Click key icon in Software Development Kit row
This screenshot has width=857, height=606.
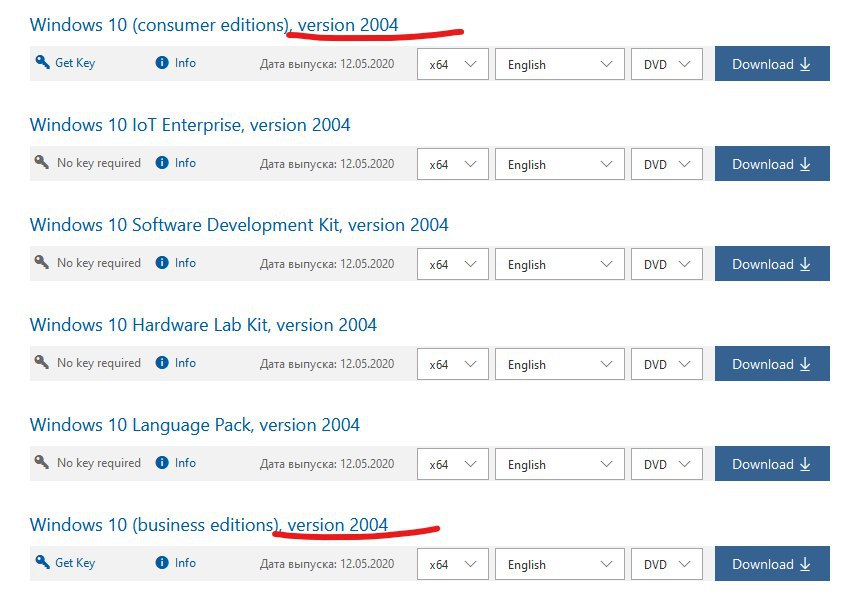(x=42, y=262)
